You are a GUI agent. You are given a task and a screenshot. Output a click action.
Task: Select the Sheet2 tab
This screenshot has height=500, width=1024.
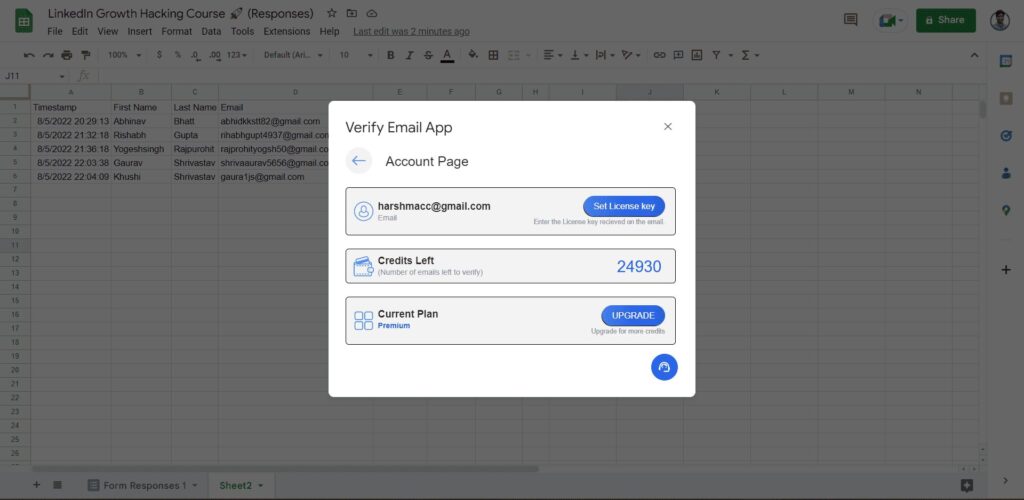click(x=241, y=486)
